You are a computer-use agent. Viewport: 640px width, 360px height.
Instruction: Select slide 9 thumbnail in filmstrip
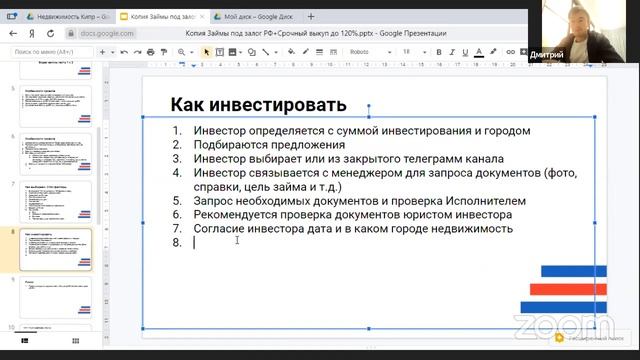56,298
